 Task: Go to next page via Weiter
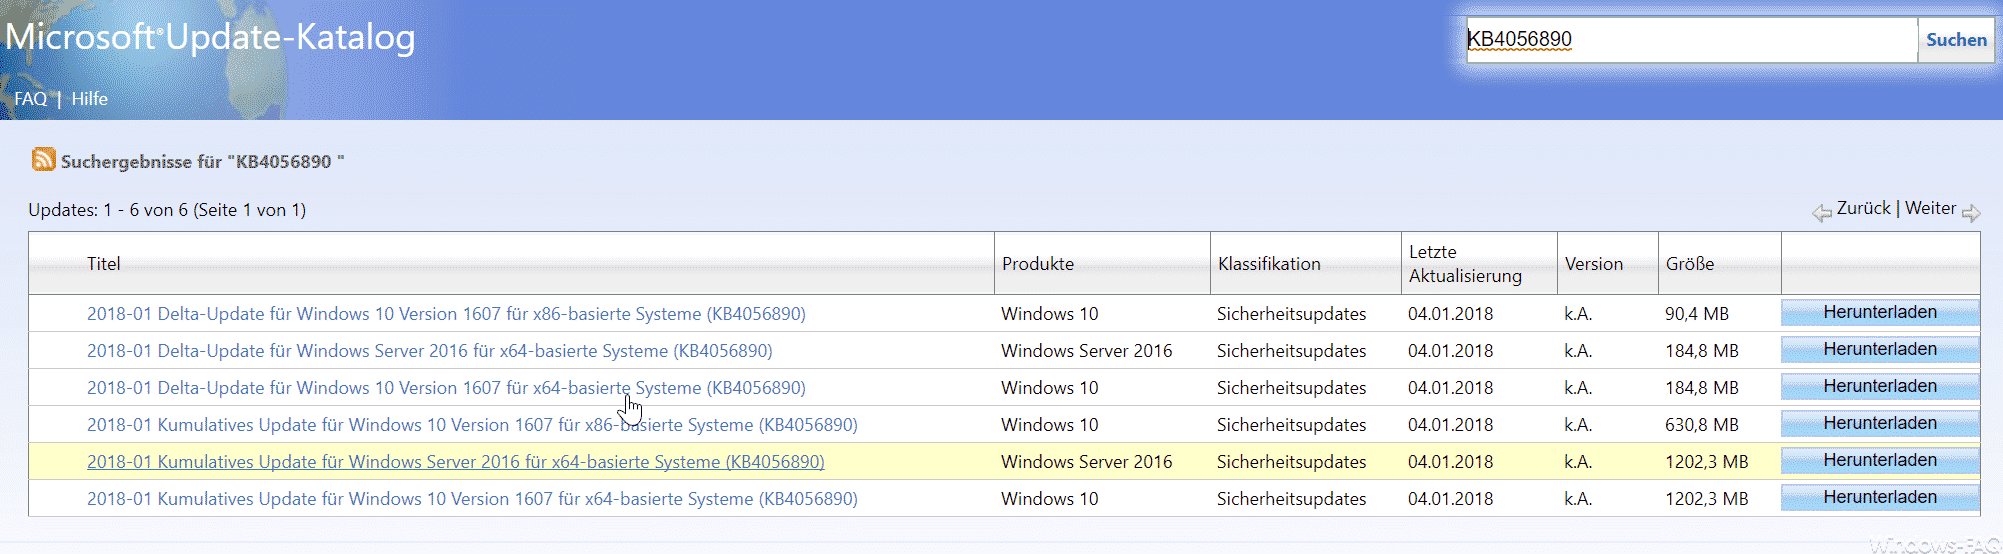coord(1930,208)
